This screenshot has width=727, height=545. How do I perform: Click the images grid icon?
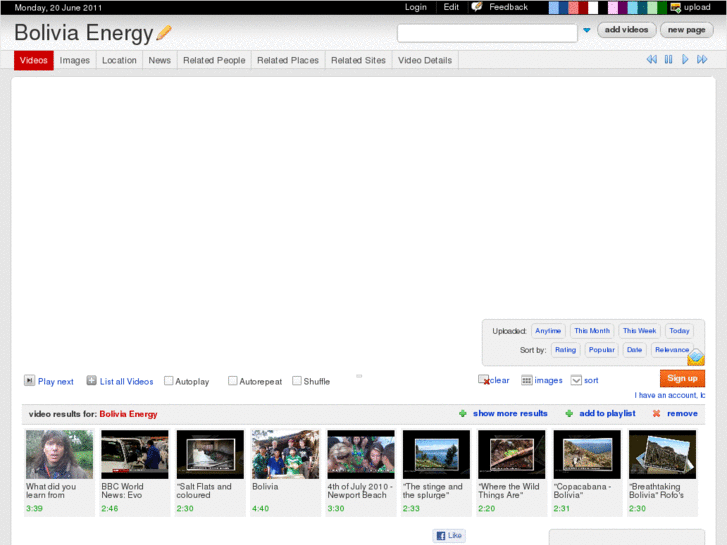(x=527, y=380)
